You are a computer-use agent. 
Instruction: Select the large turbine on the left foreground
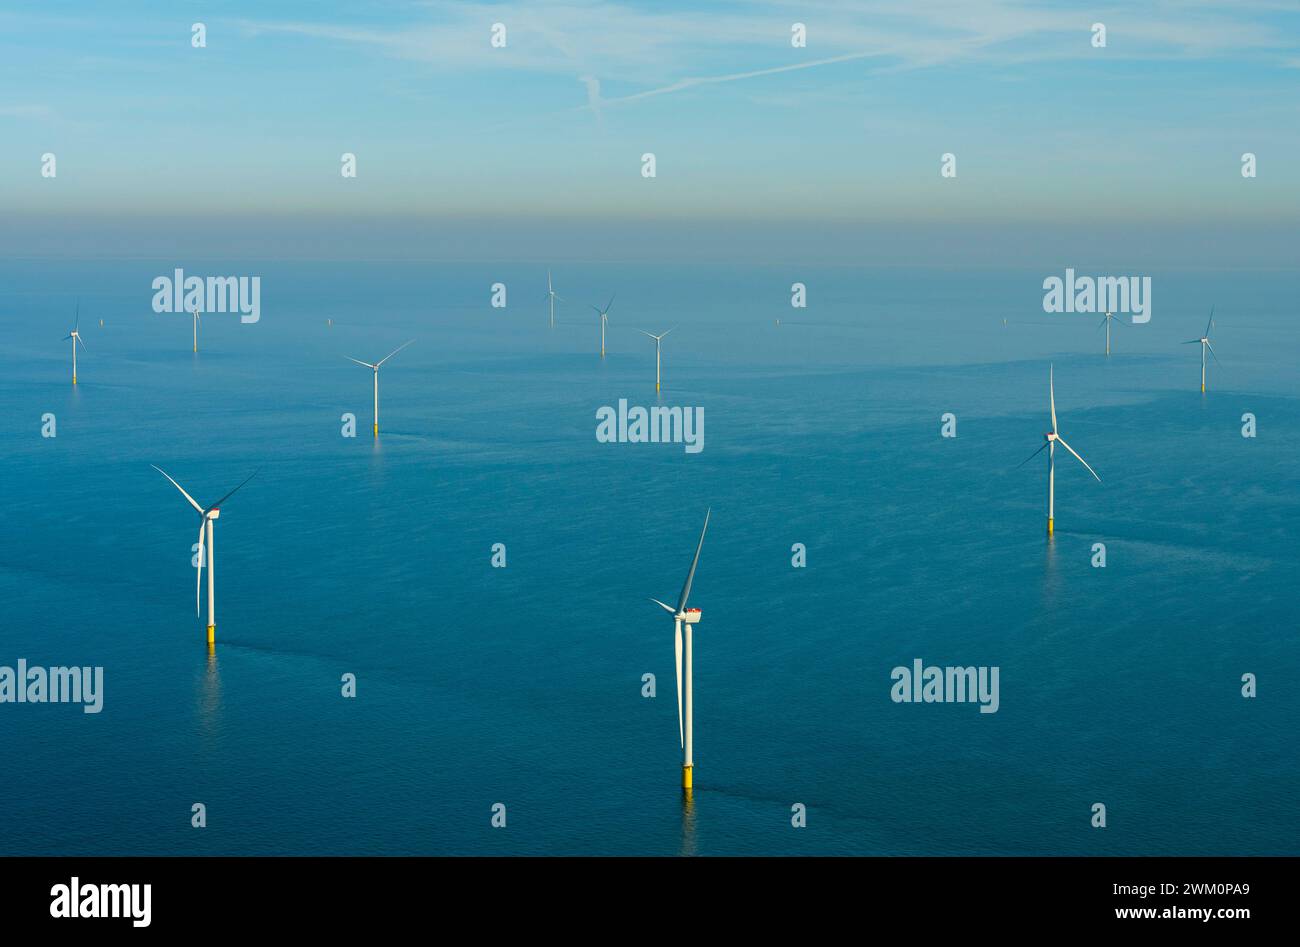(207, 555)
